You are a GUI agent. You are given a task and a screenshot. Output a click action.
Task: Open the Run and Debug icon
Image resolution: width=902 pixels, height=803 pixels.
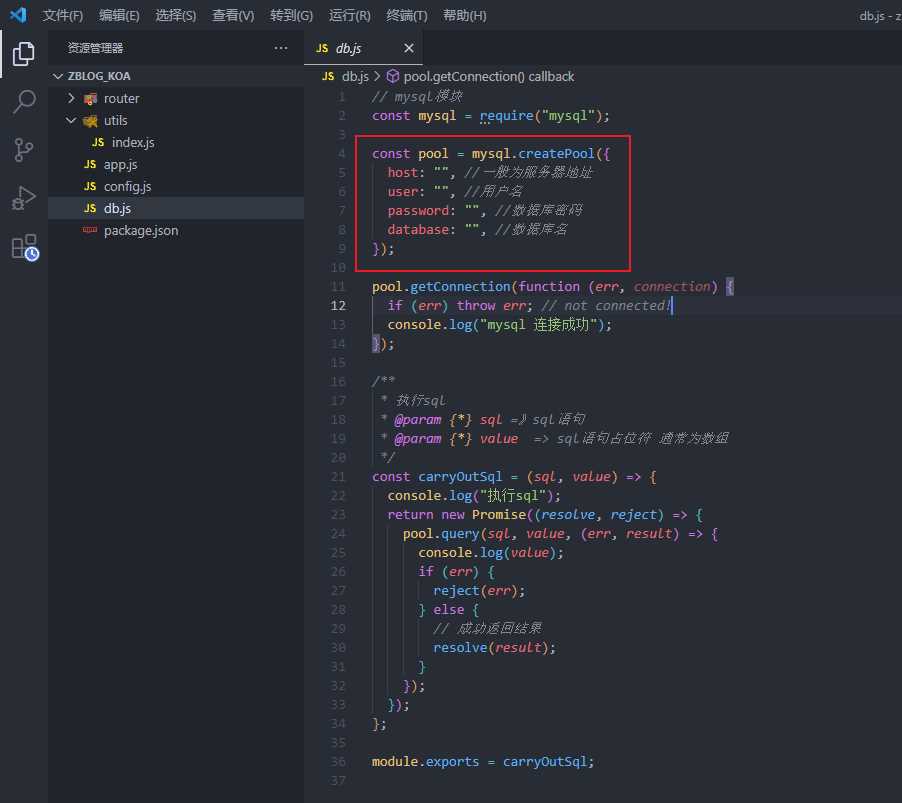coord(24,198)
